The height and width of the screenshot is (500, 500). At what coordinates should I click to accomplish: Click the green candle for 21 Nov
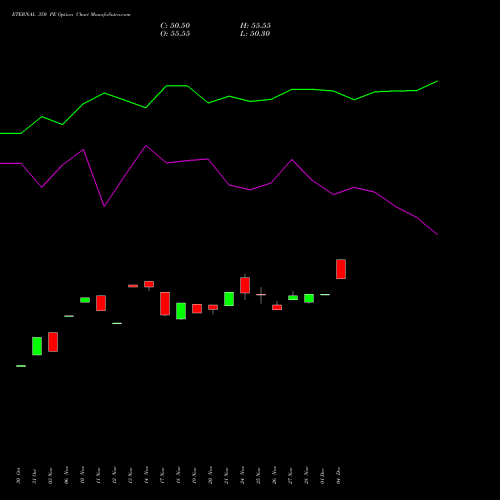click(x=229, y=299)
